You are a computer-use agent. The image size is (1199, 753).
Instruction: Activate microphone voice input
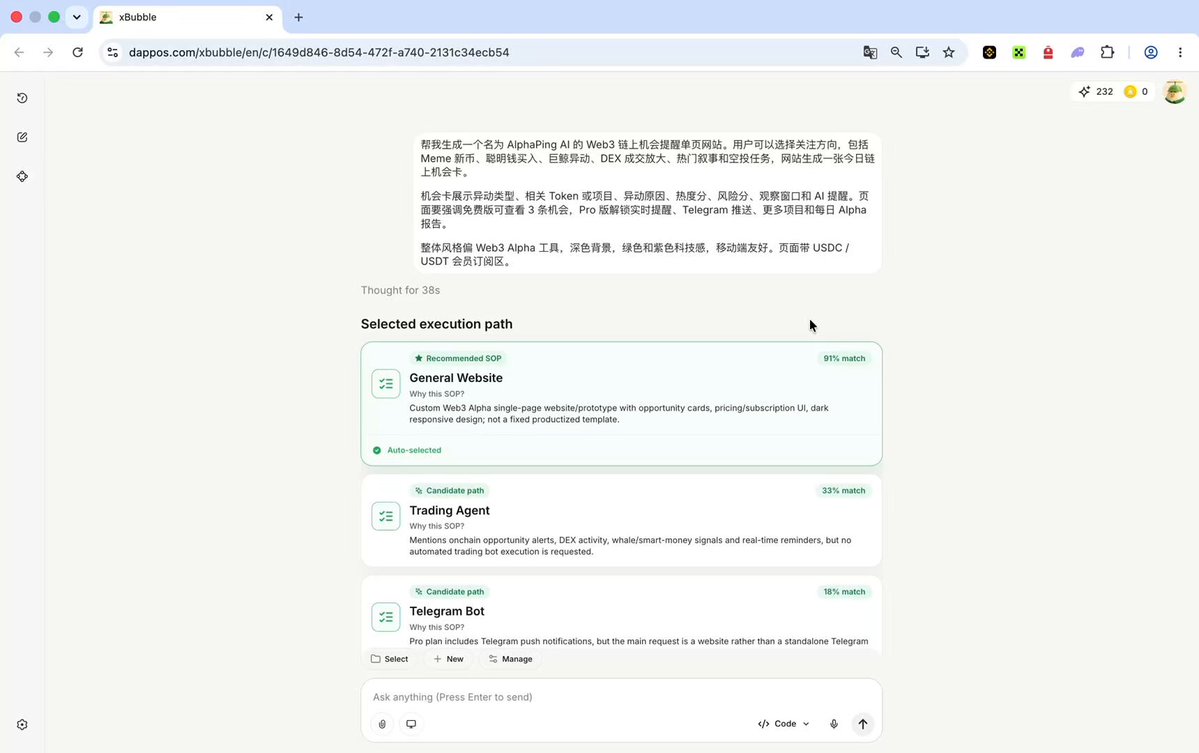[834, 724]
